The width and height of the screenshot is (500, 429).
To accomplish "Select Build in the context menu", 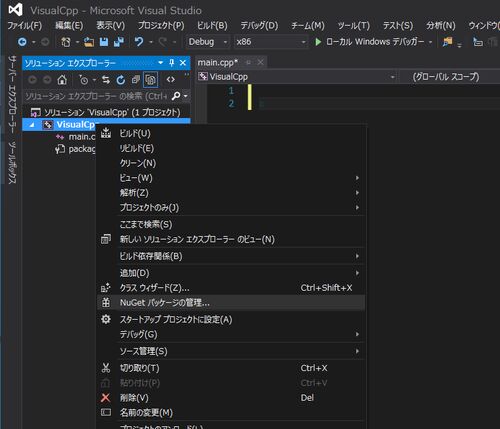I will (231, 133).
